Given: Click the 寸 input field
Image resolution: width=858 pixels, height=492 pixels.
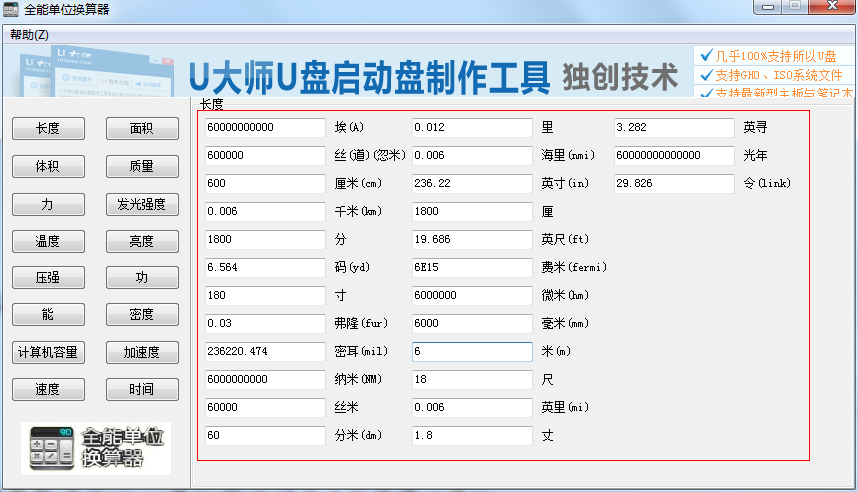Looking at the screenshot, I should click(265, 296).
